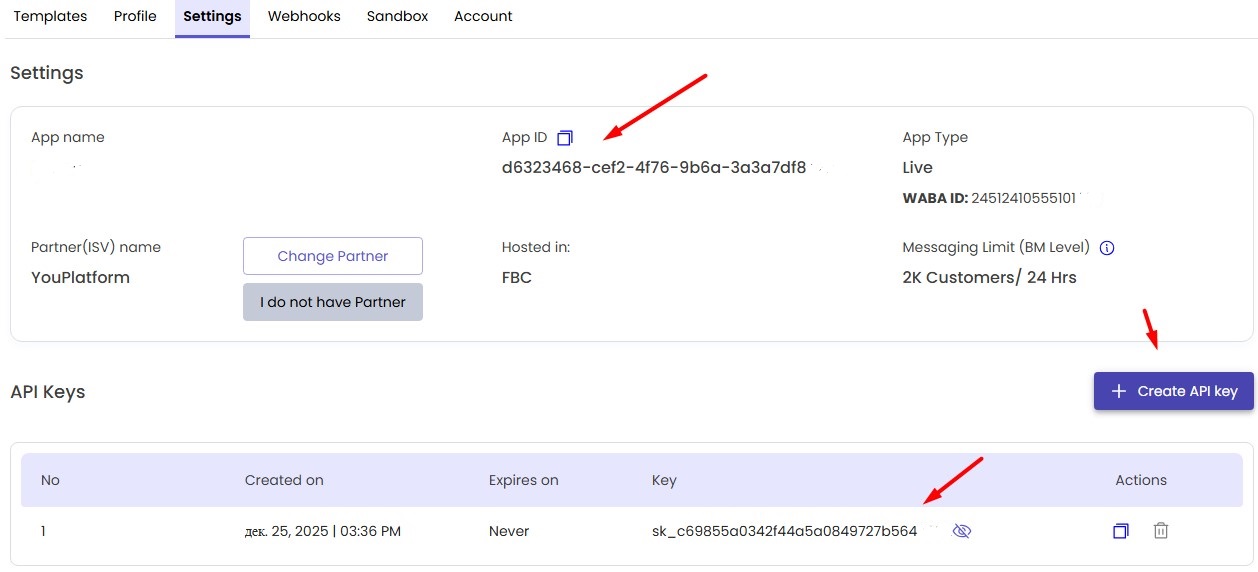Switch to the Profile tab
Screen dimensions: 1258x572
point(135,17)
